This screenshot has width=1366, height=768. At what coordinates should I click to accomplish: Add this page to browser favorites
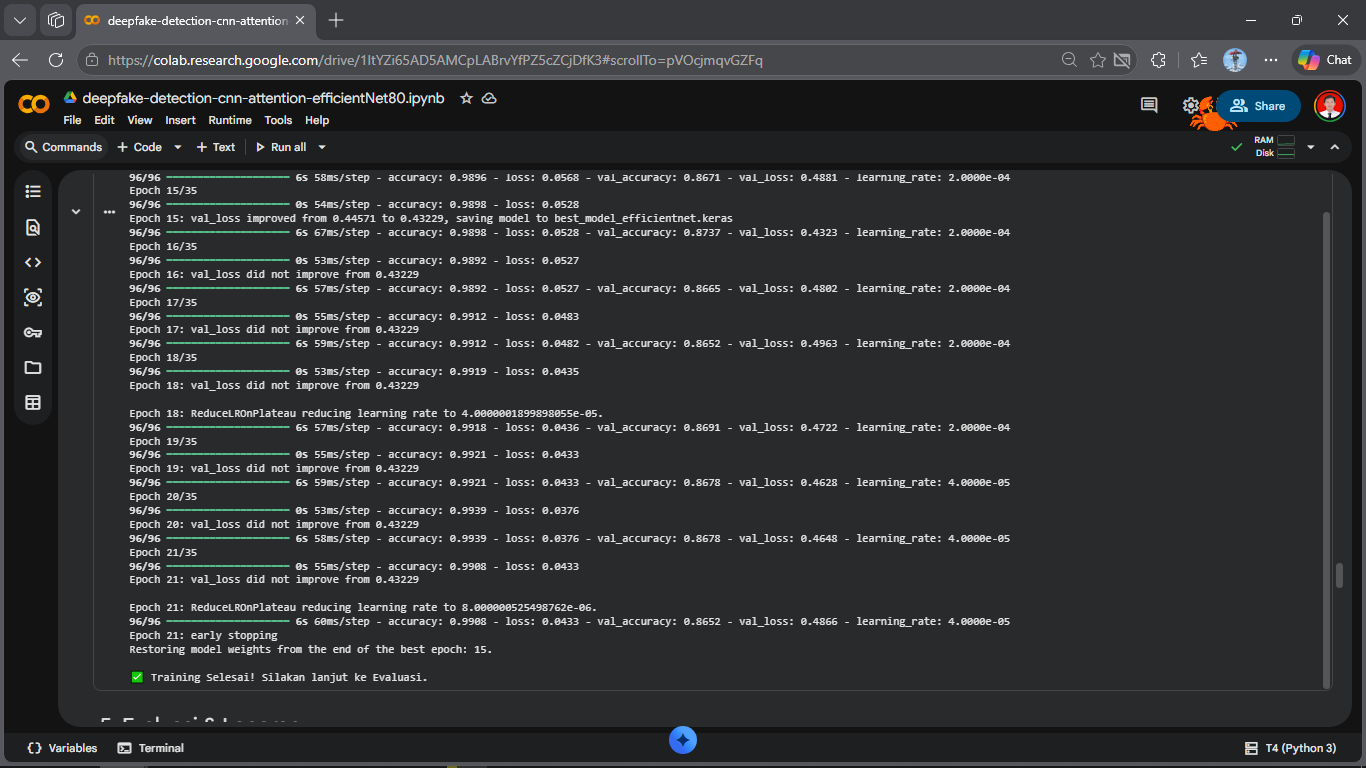pos(1097,60)
